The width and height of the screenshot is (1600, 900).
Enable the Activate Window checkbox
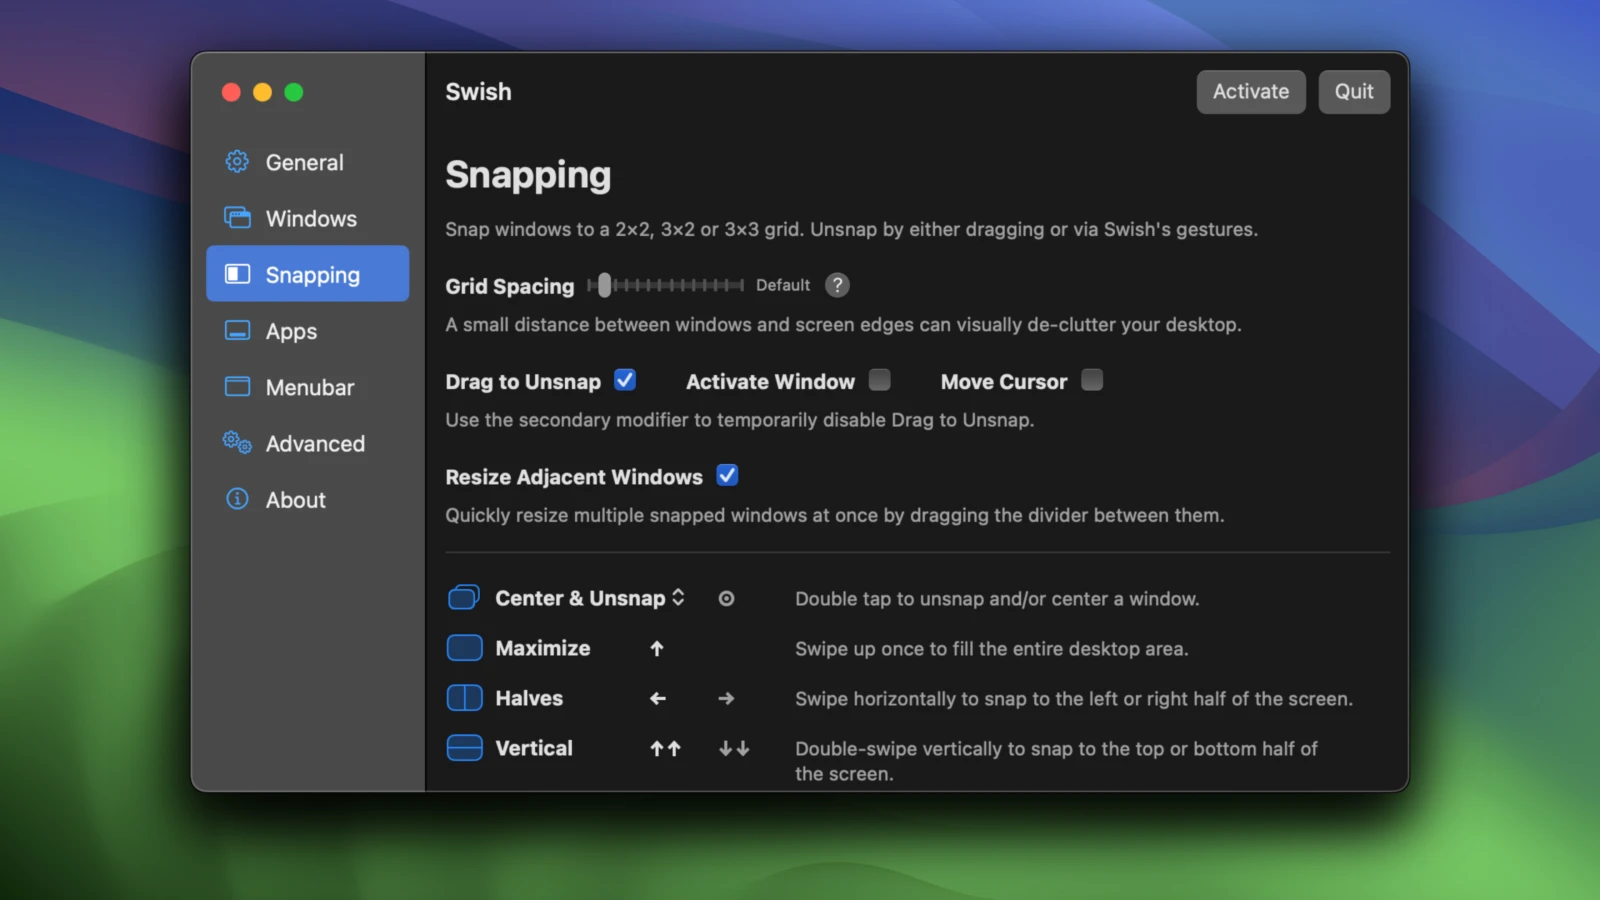tap(879, 380)
